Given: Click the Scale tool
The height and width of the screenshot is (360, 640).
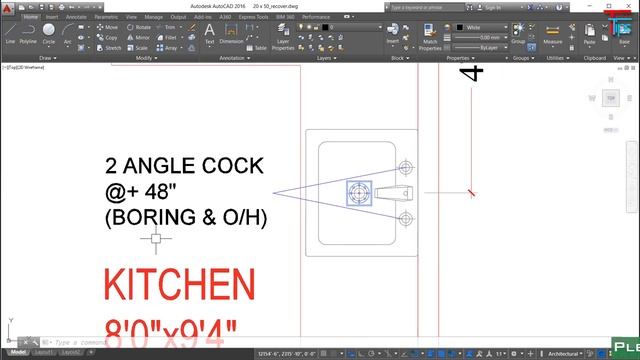Looking at the screenshot, I should [138, 48].
